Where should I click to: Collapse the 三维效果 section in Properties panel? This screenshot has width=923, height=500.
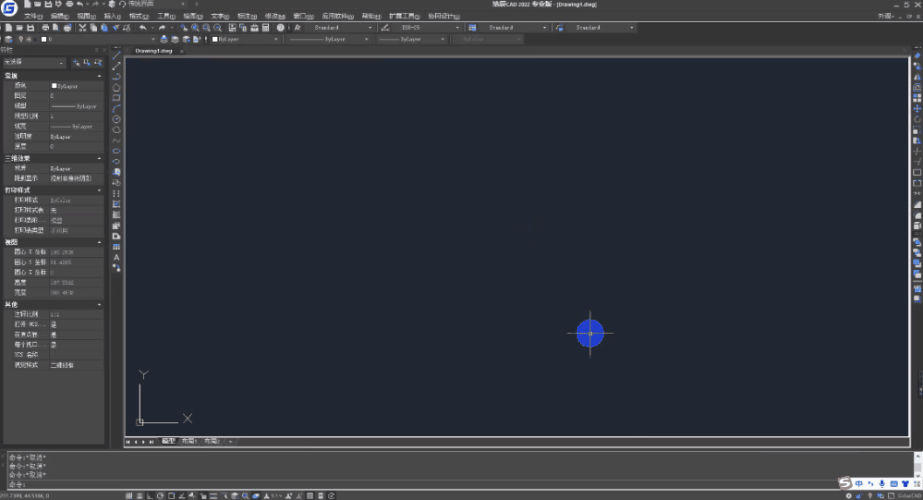coord(99,158)
